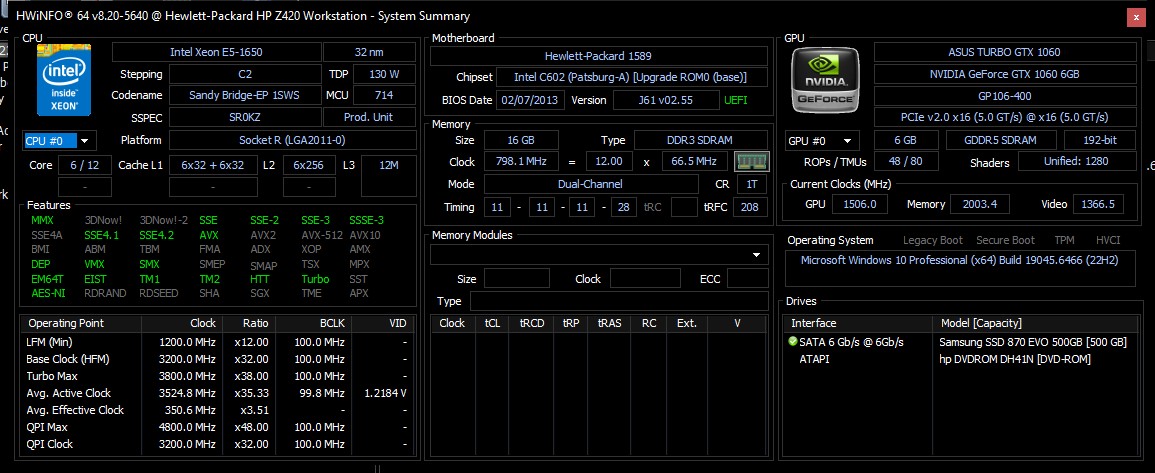
Task: Click the Windows 10 Professional OS field
Action: tap(960, 268)
